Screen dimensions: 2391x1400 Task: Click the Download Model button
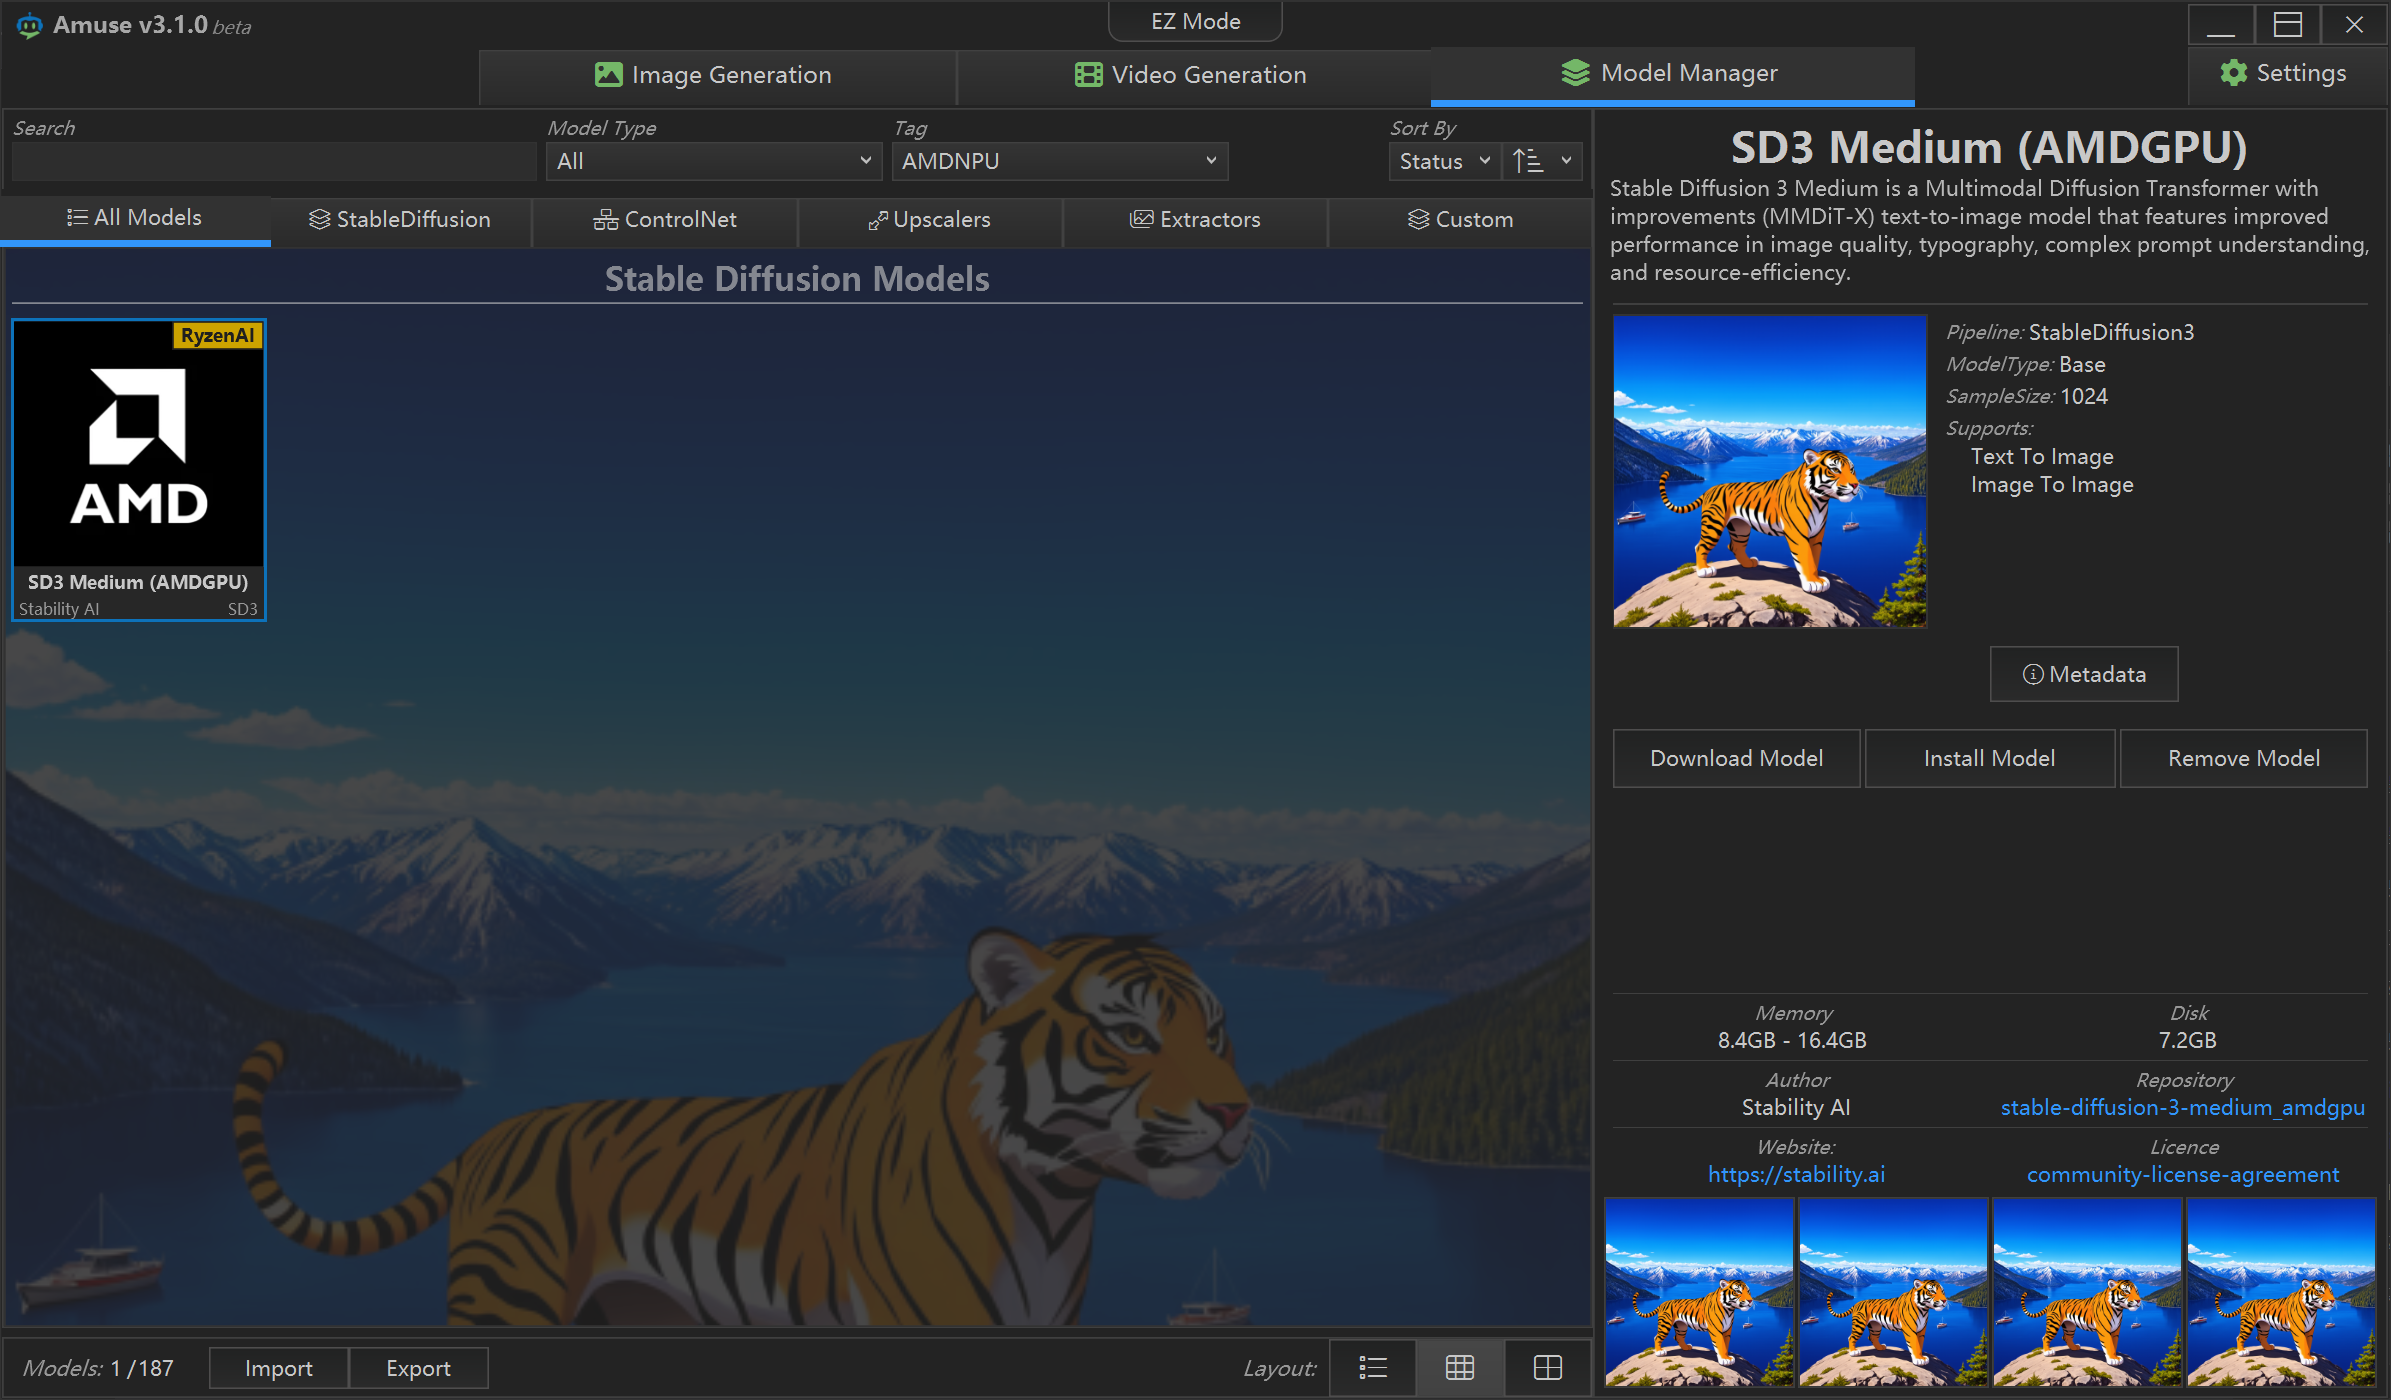1736,758
